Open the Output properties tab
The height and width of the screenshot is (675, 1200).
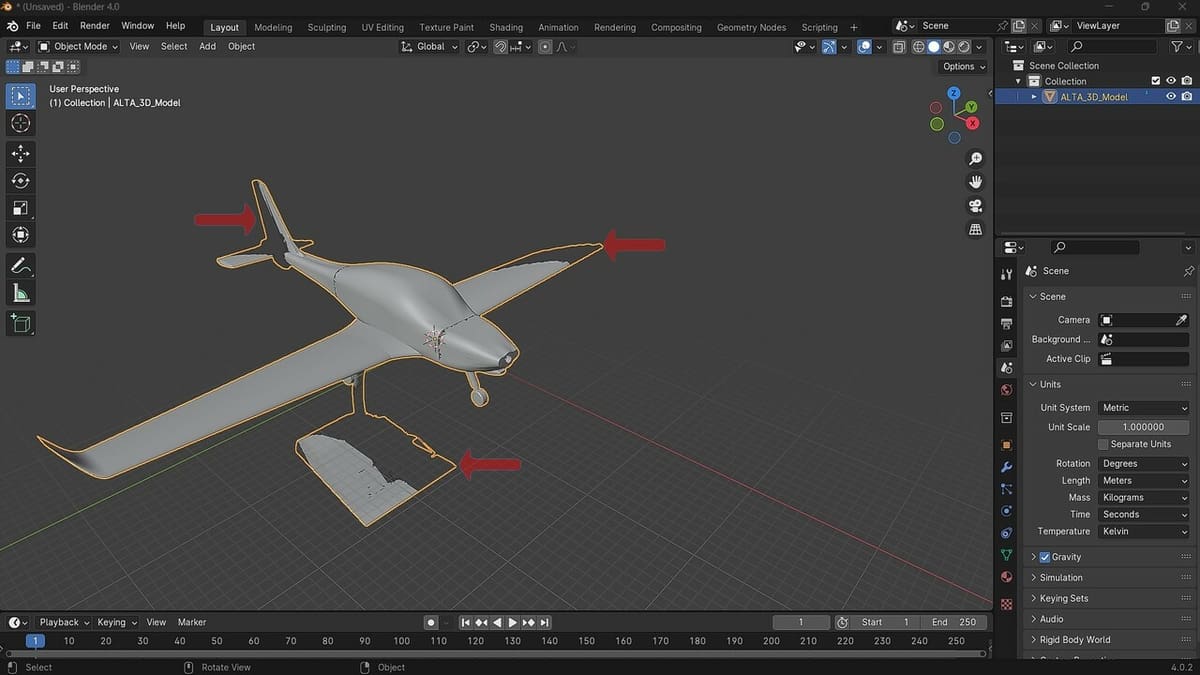pyautogui.click(x=1006, y=323)
